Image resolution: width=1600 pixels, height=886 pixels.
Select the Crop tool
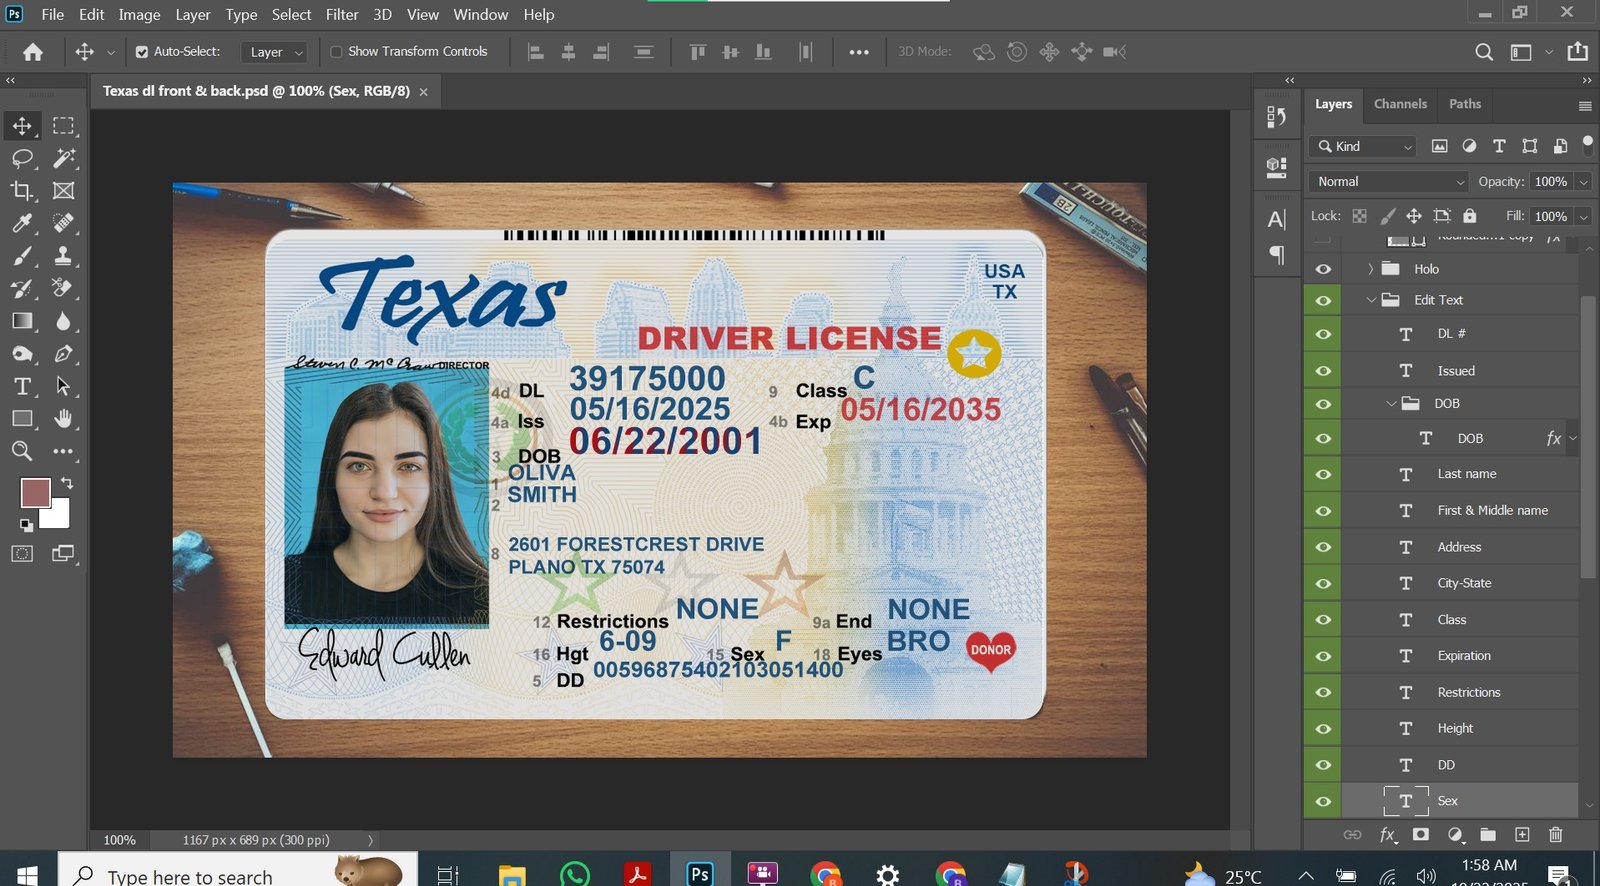(22, 191)
